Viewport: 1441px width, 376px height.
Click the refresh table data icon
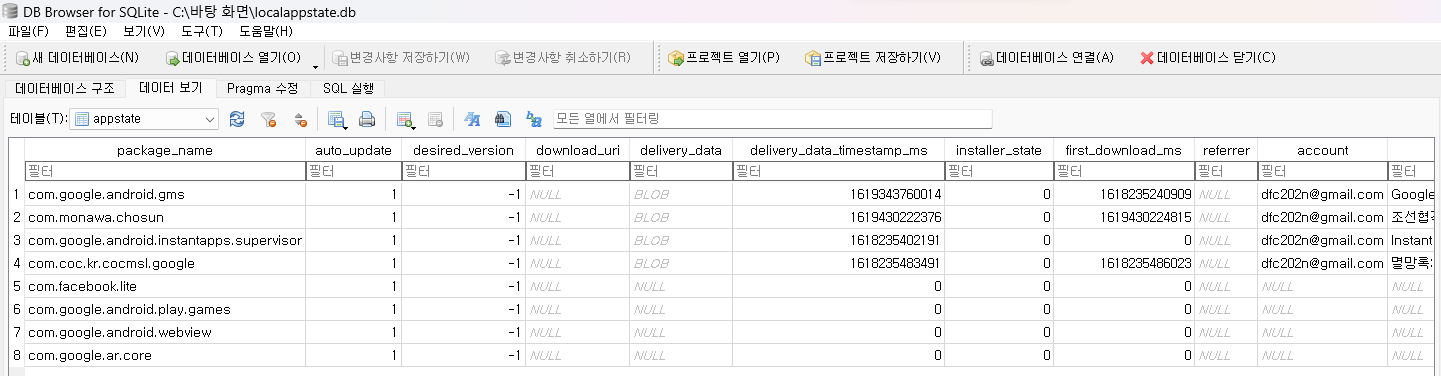[x=237, y=119]
